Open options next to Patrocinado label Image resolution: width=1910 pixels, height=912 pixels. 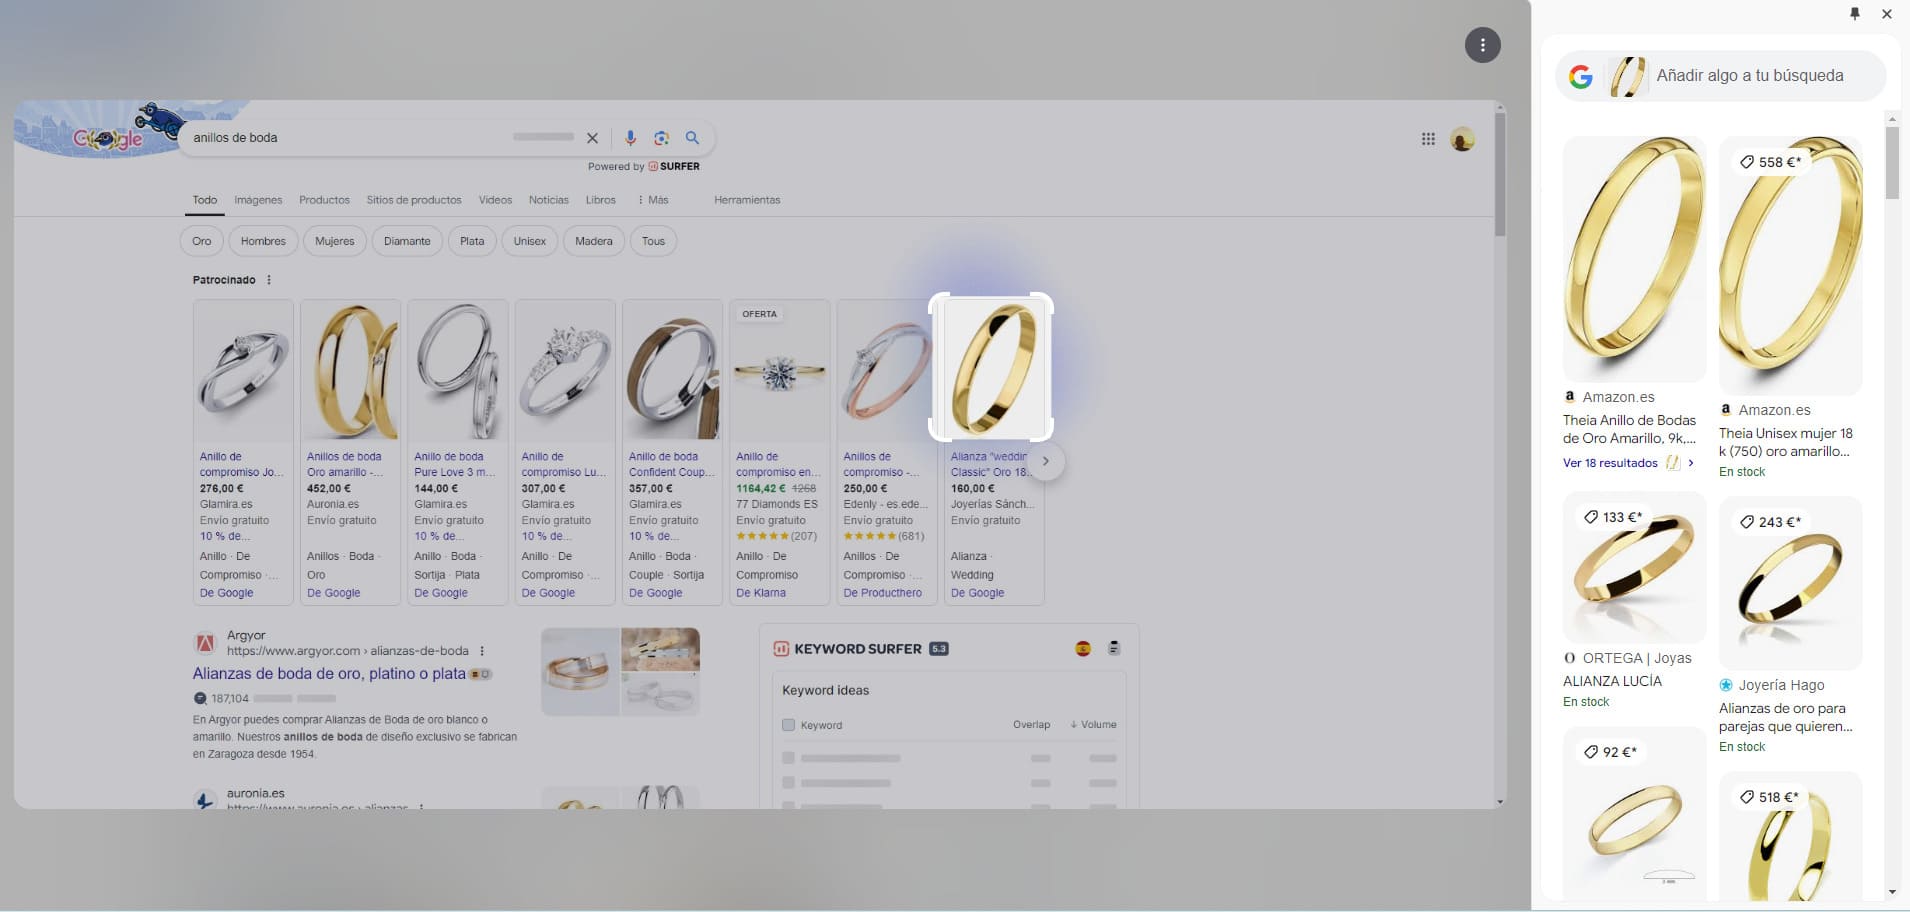pyautogui.click(x=269, y=280)
